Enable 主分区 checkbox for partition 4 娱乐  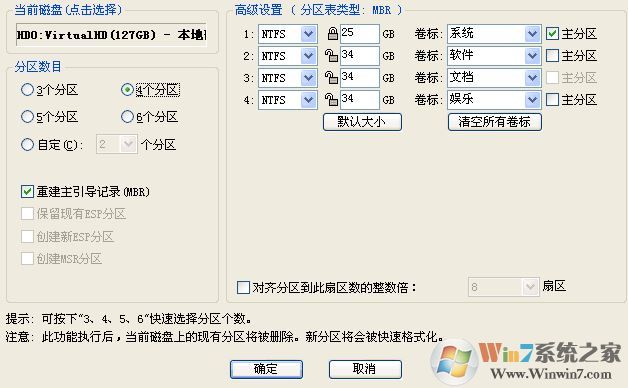(552, 99)
